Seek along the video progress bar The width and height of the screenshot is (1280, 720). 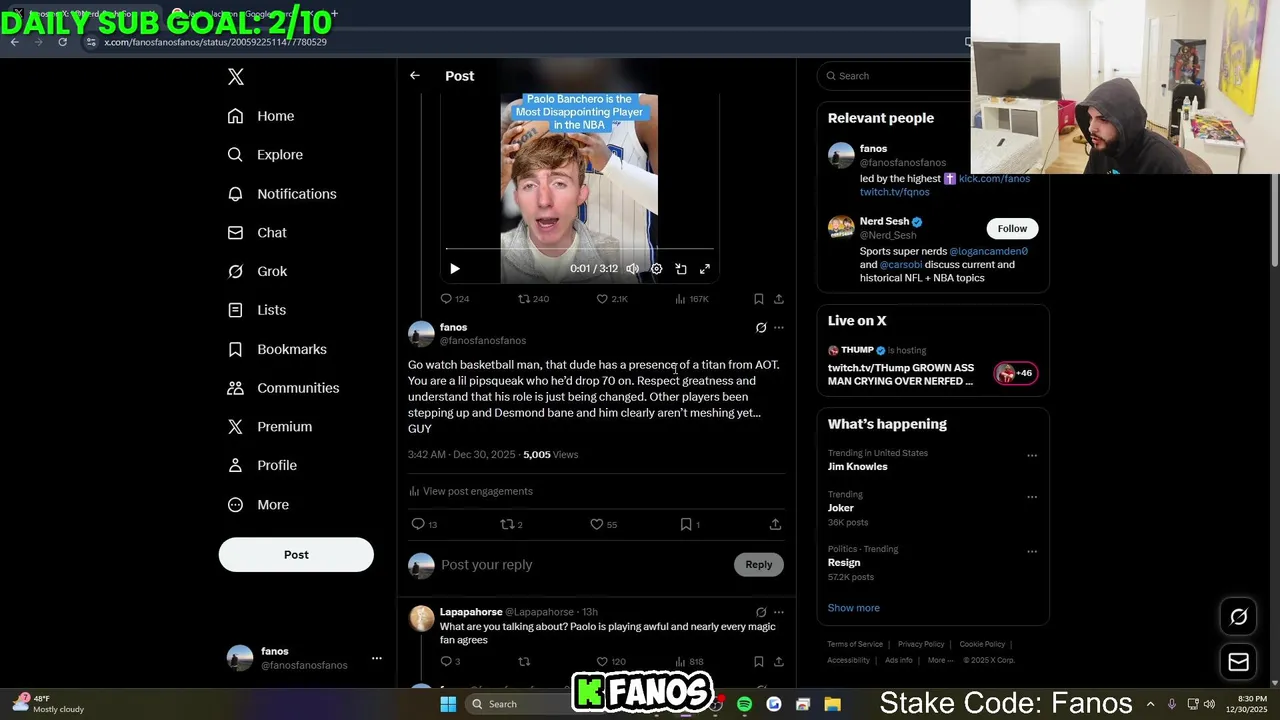(x=580, y=248)
